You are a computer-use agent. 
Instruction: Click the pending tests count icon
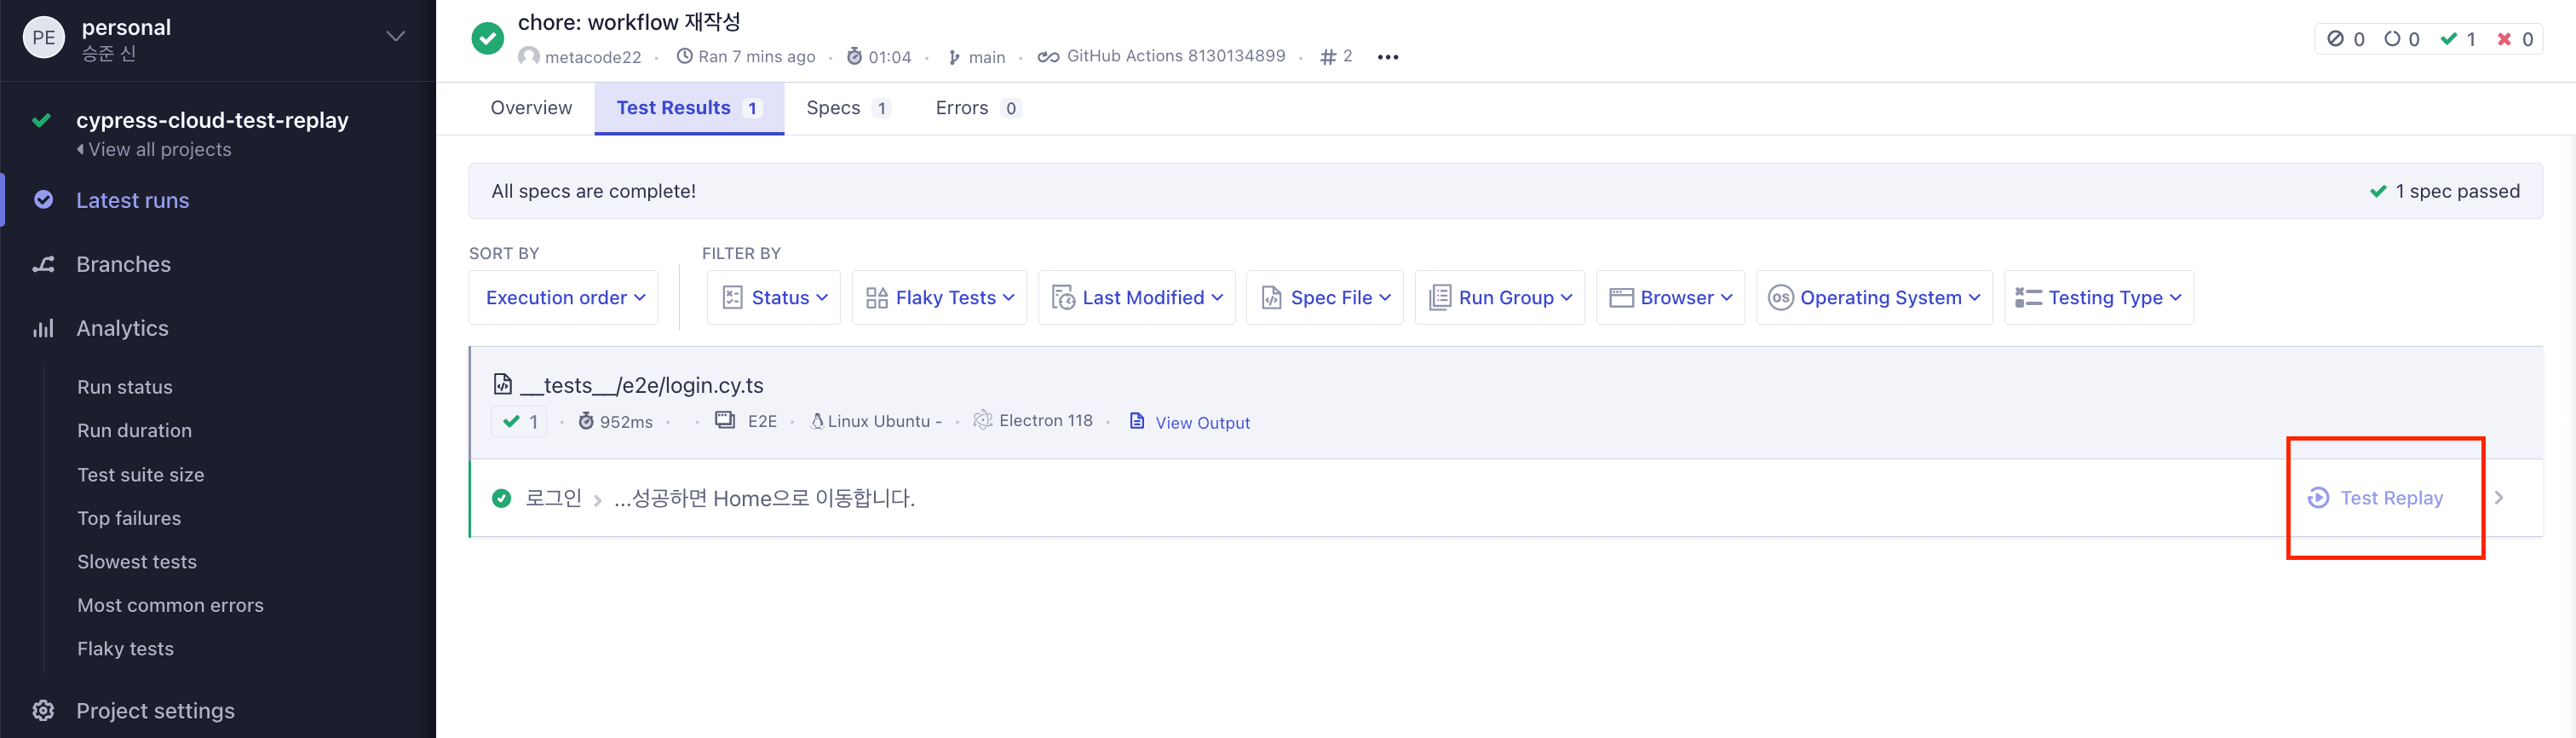(x=2392, y=39)
